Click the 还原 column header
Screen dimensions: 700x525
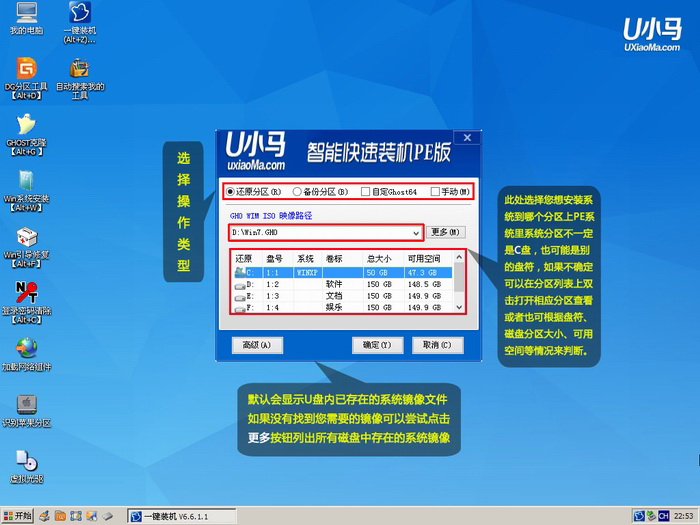coord(247,259)
